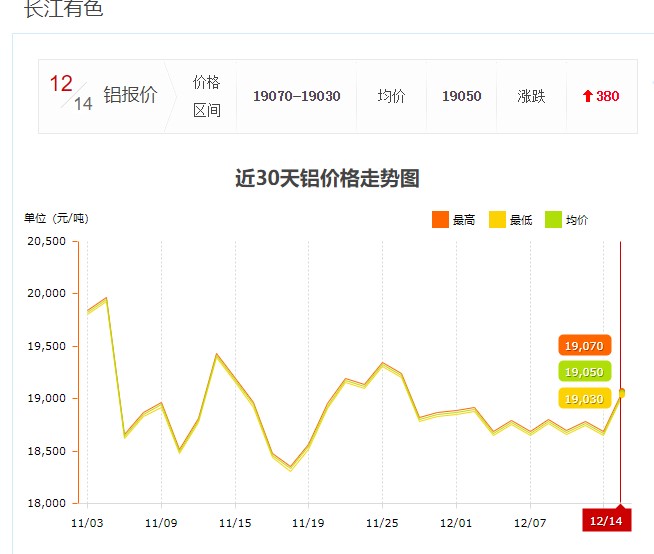Toggle the 最低 series legend label
The height and width of the screenshot is (554, 654).
[521, 221]
